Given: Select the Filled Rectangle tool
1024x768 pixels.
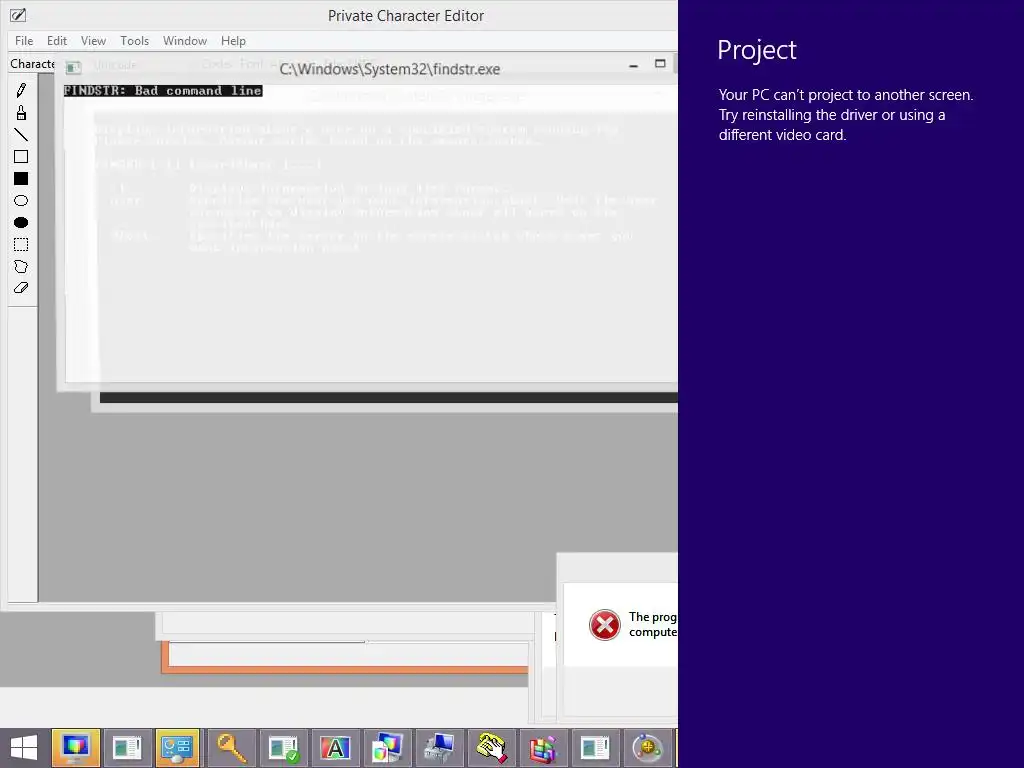Looking at the screenshot, I should click(21, 179).
